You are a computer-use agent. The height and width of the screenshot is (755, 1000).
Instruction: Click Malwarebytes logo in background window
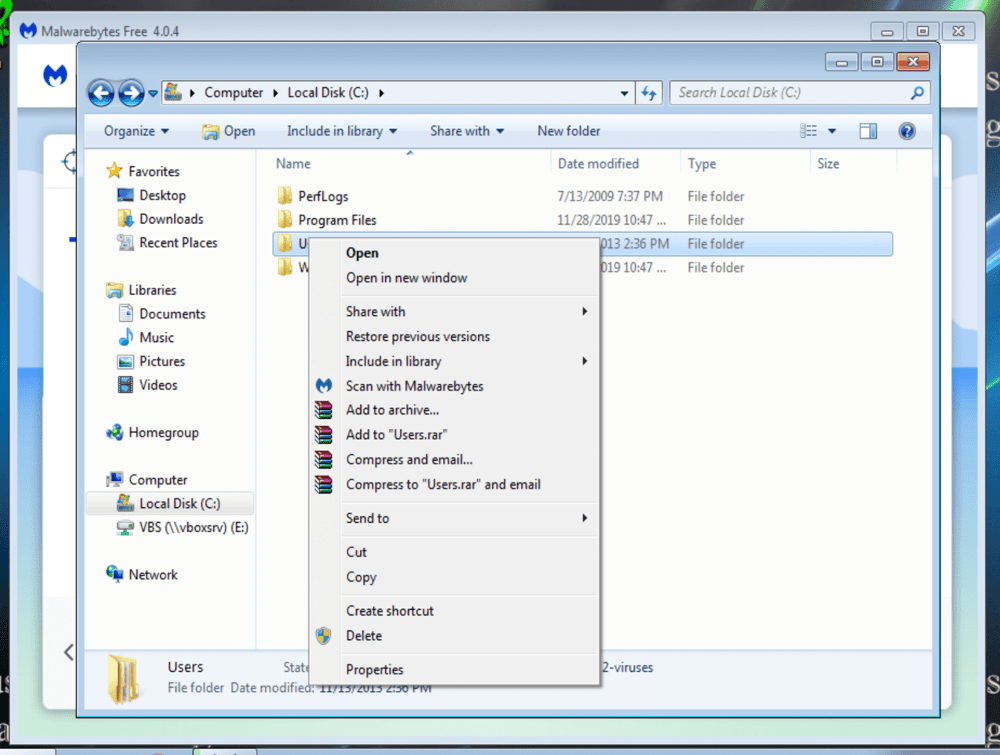click(55, 76)
